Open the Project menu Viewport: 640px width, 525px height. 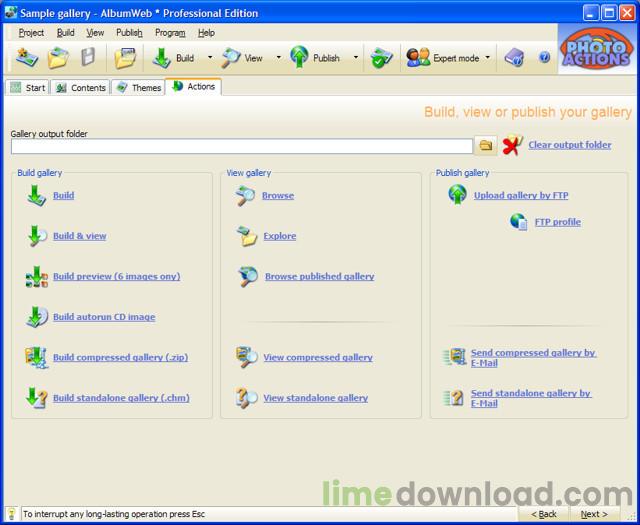click(31, 33)
